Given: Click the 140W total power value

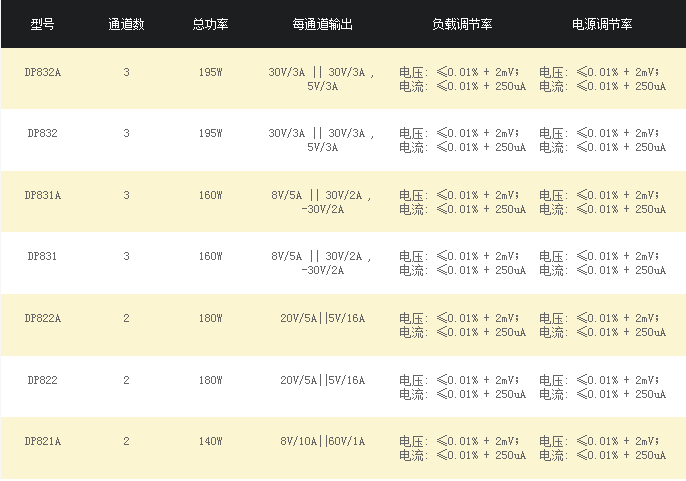Looking at the screenshot, I should [x=210, y=441].
